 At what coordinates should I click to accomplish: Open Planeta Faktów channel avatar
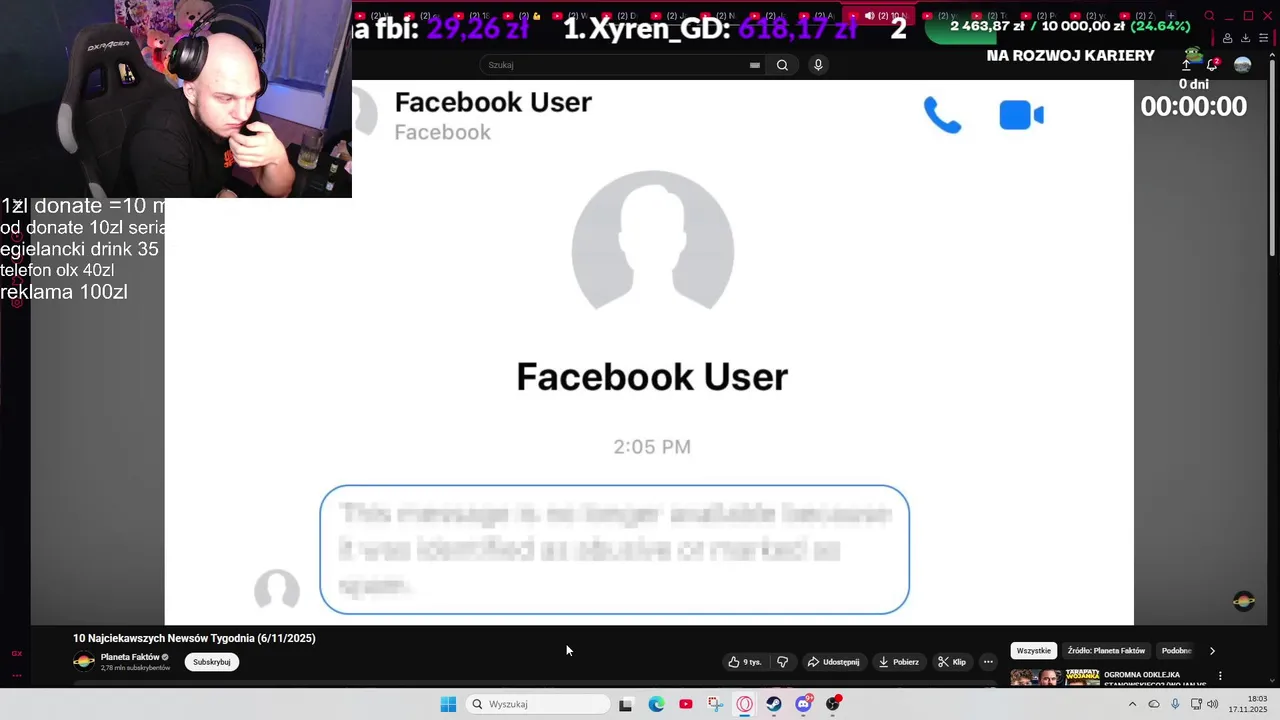point(84,661)
